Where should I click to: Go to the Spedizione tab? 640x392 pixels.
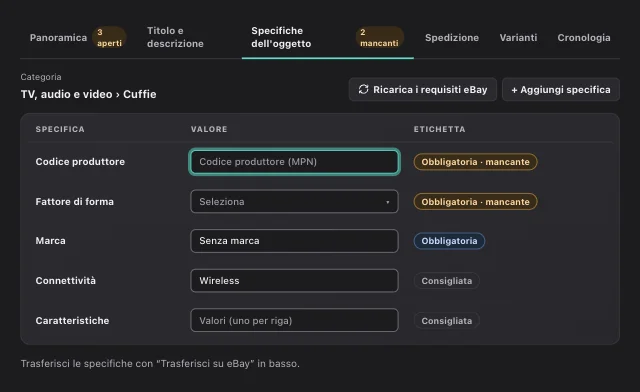click(452, 38)
